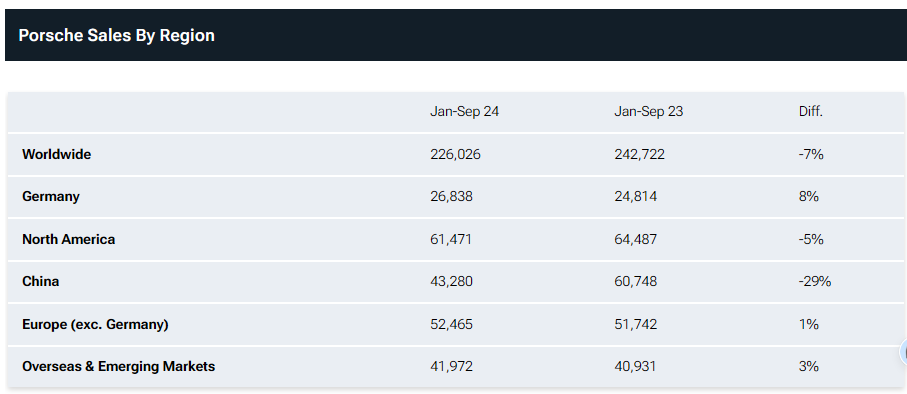The image size is (907, 394).
Task: Click the Porsche Sales By Region heading
Action: pyautogui.click(x=116, y=35)
